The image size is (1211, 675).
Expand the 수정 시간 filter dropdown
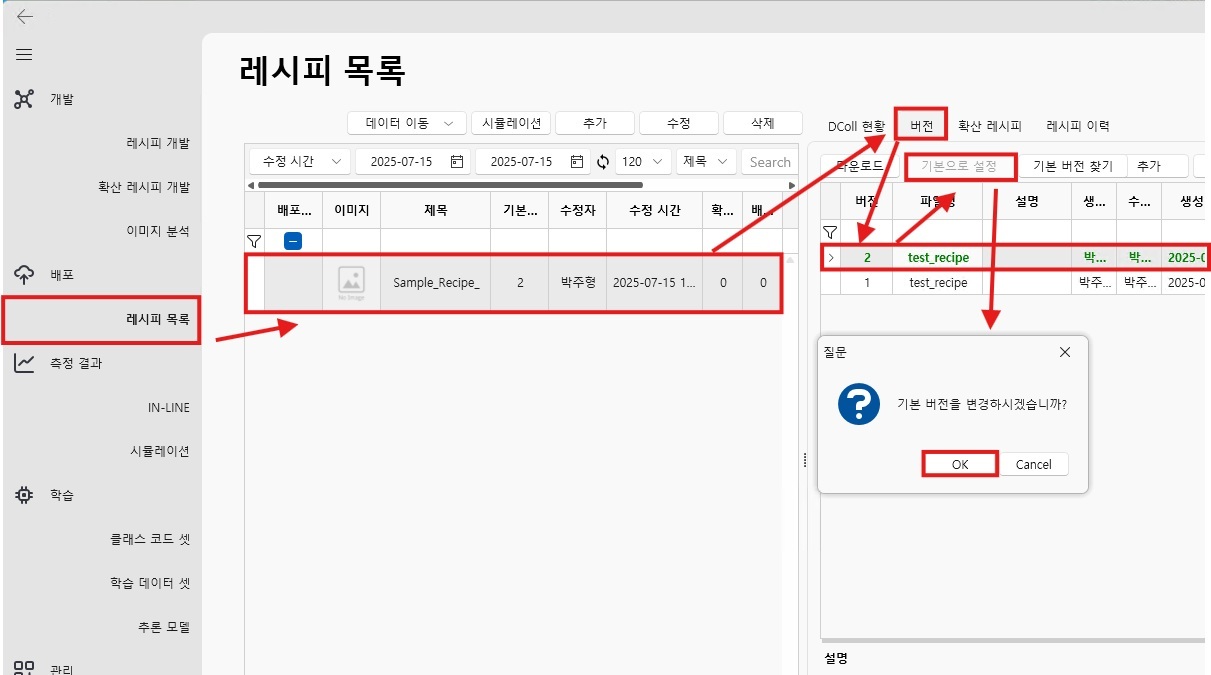[x=299, y=162]
